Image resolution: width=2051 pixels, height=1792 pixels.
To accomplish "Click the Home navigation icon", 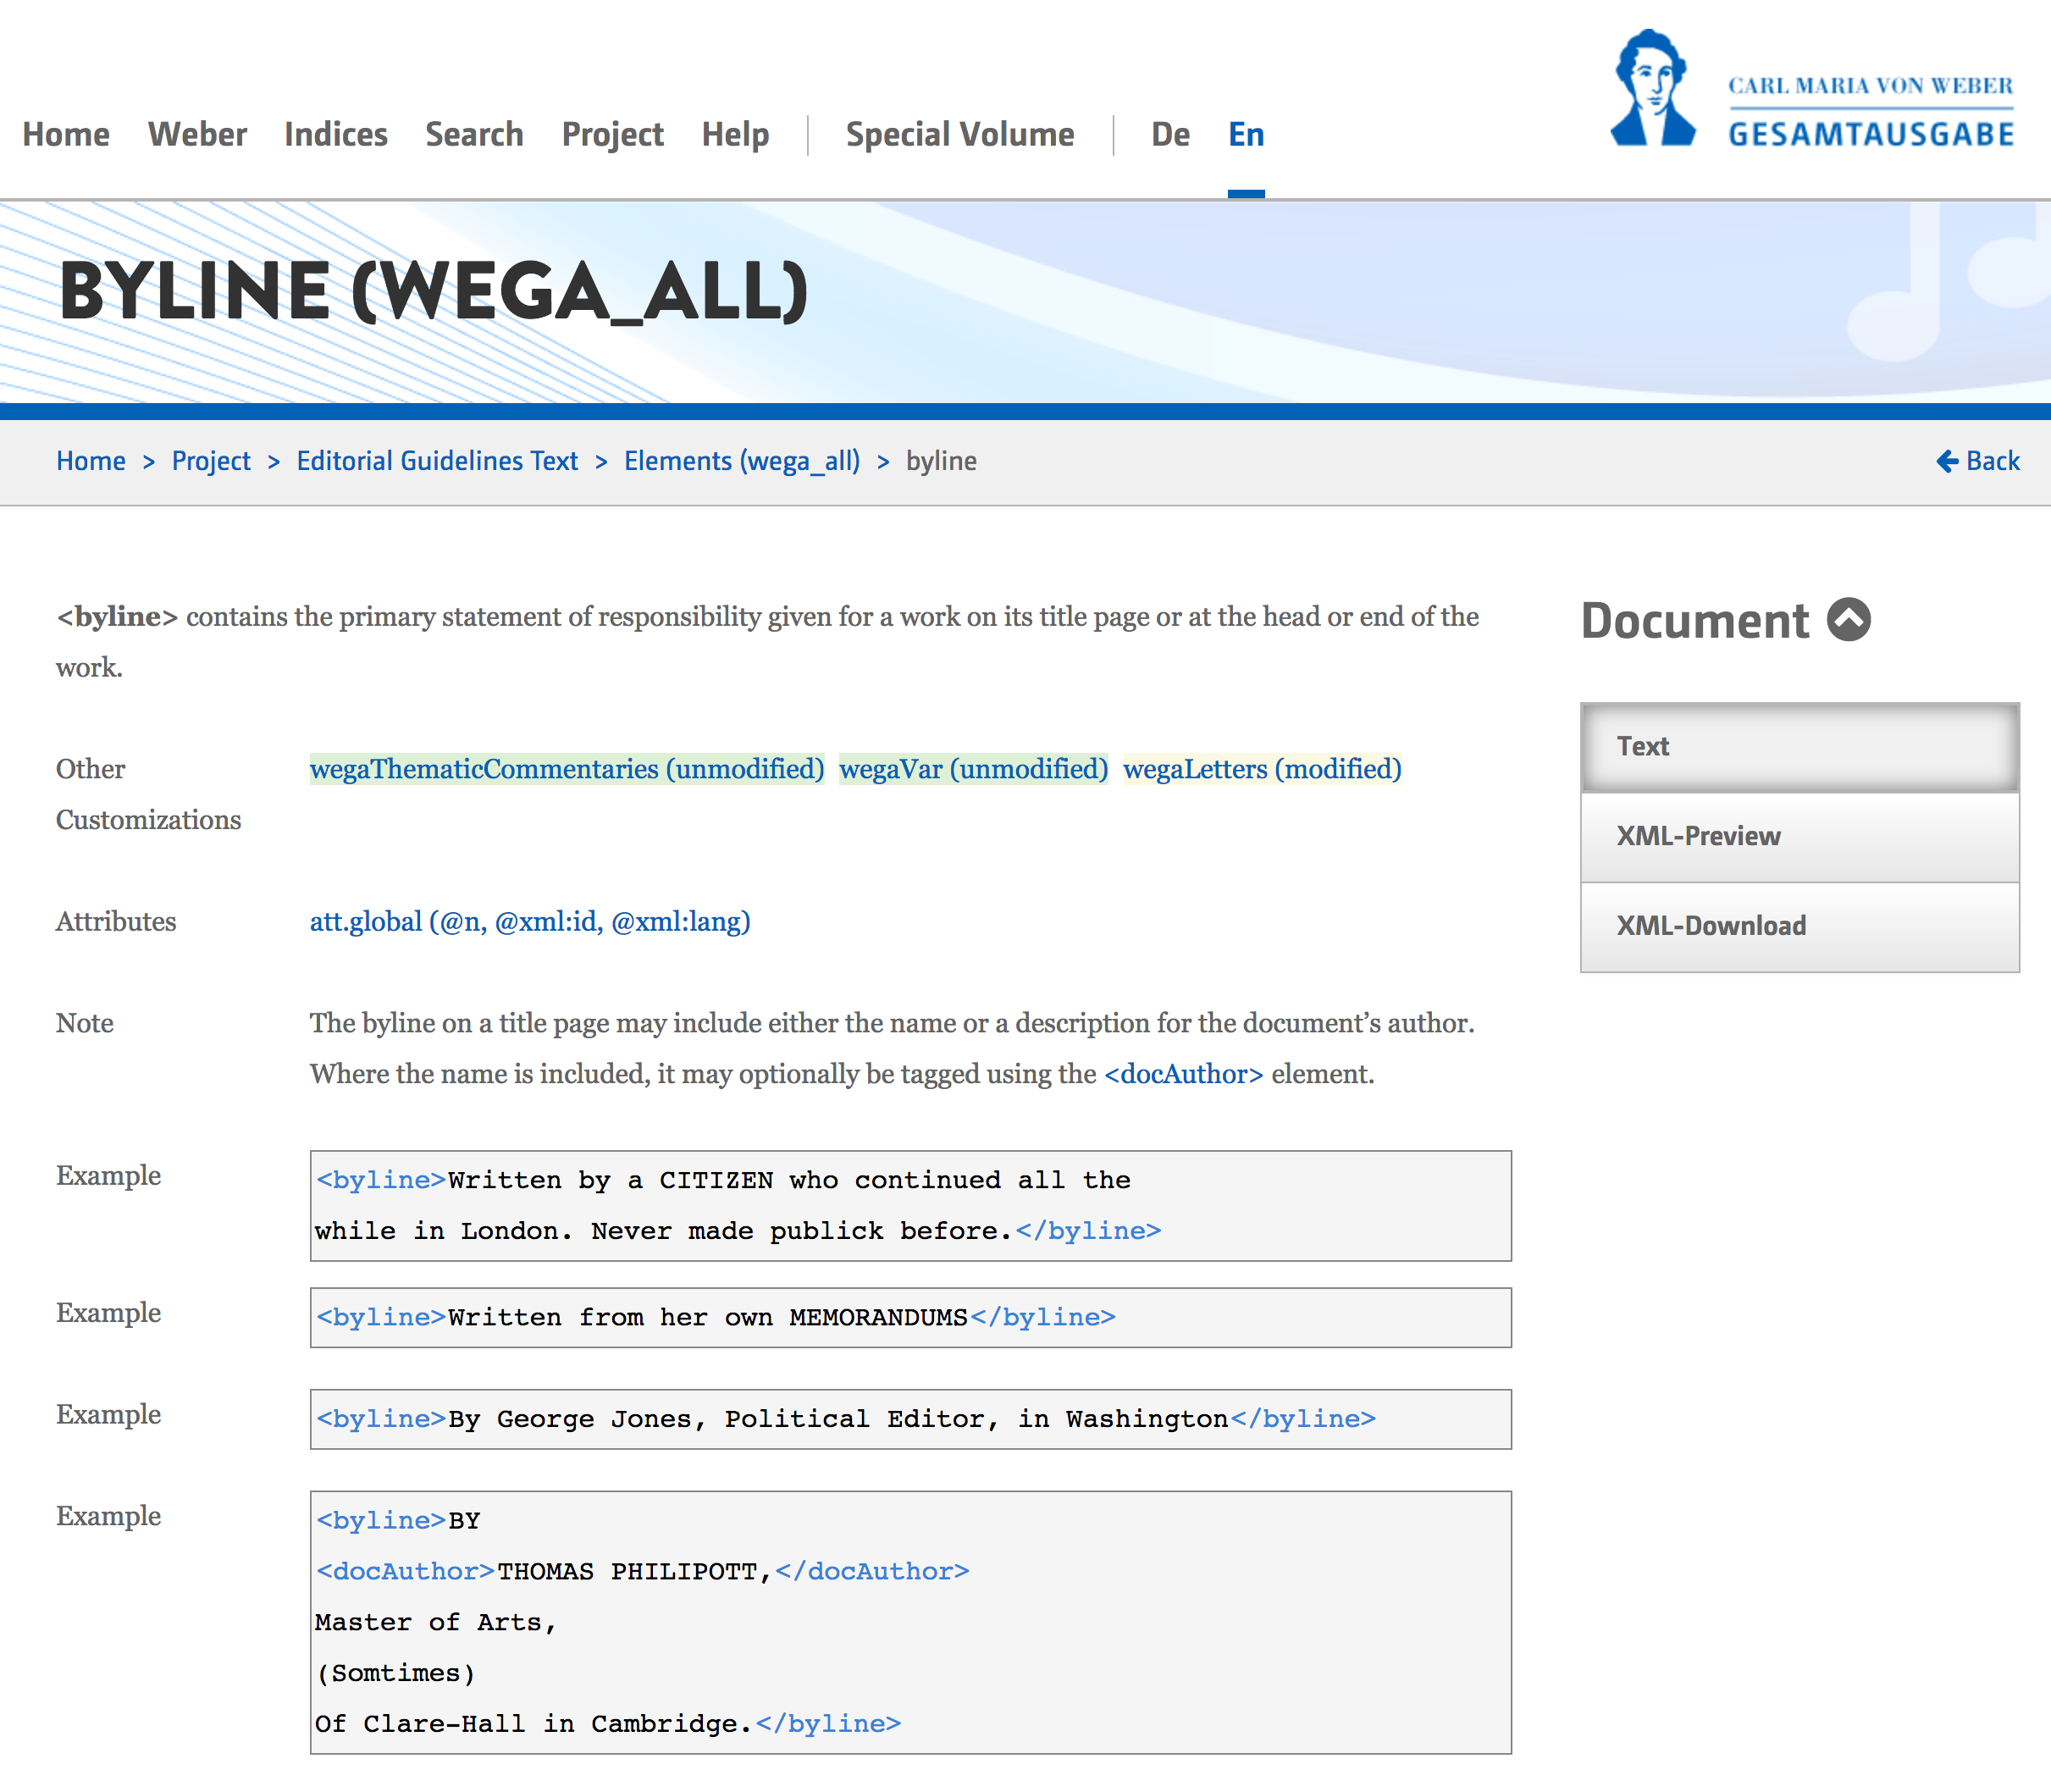I will [66, 133].
